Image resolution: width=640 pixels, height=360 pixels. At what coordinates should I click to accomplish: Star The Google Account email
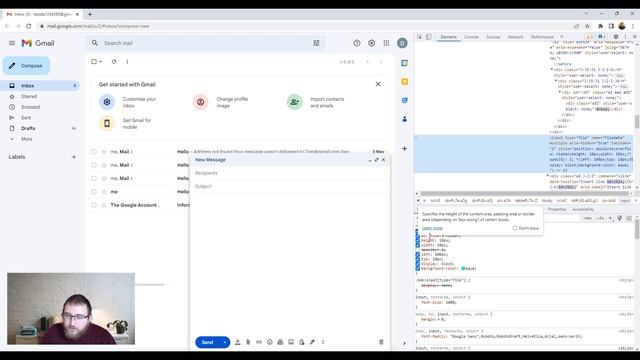tap(104, 205)
